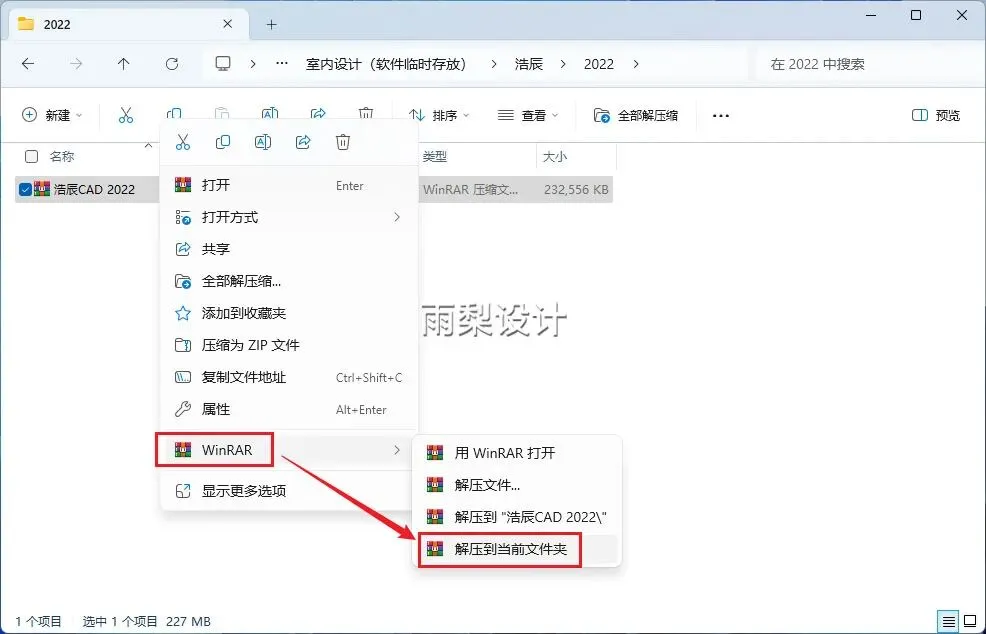The height and width of the screenshot is (634, 986).
Task: Click the 室内设计 breadcrumb folder
Action: (x=386, y=64)
